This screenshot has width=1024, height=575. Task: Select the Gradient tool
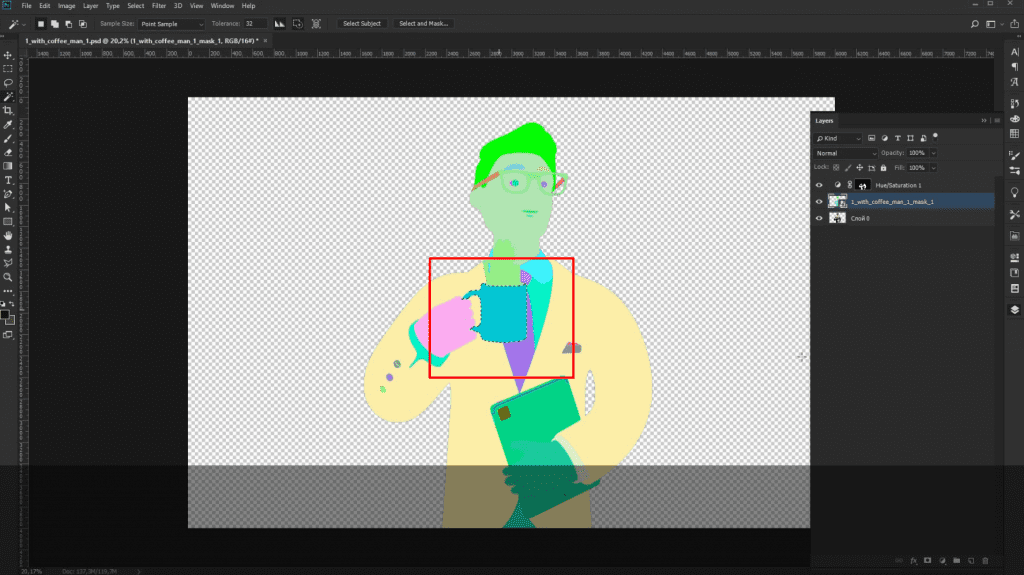pyautogui.click(x=8, y=166)
